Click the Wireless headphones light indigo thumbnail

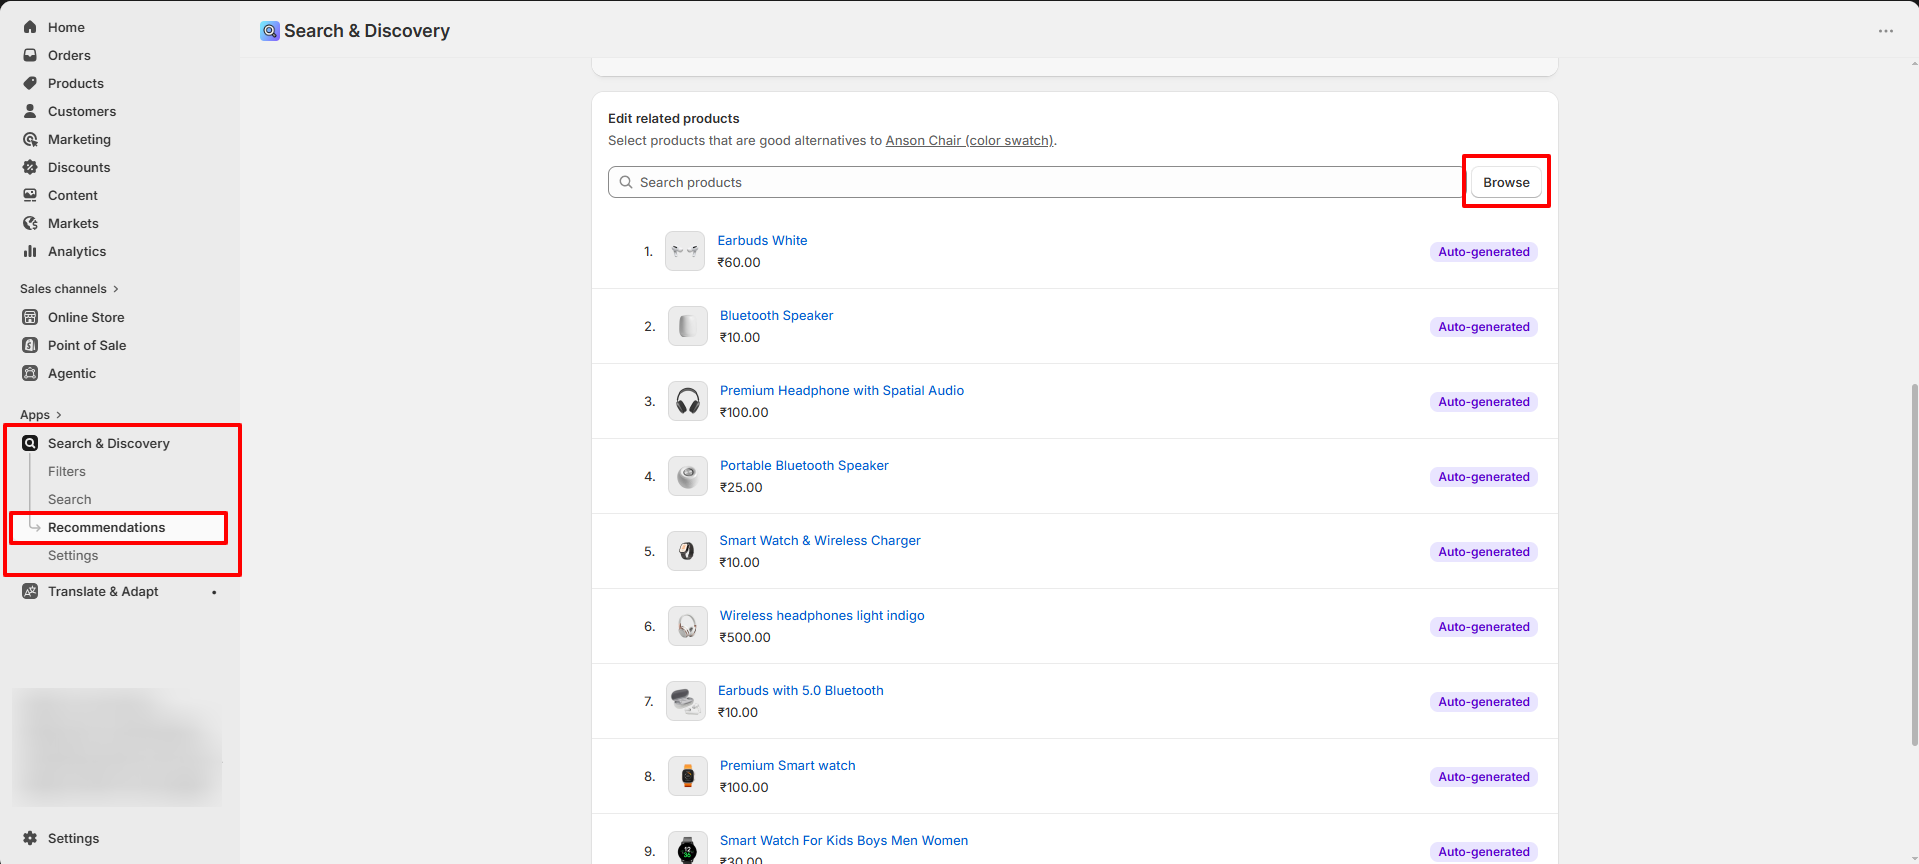click(687, 626)
